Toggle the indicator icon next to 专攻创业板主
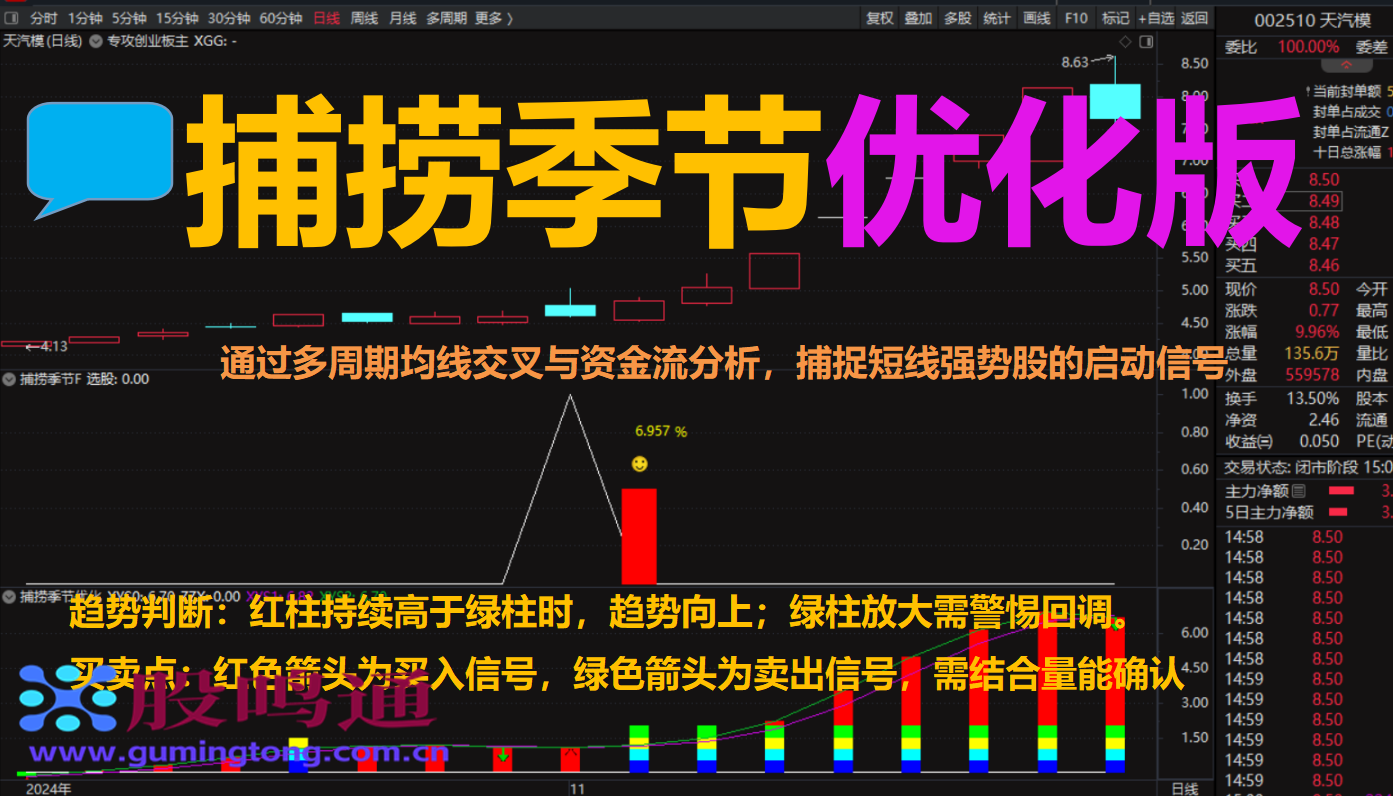 (96, 42)
